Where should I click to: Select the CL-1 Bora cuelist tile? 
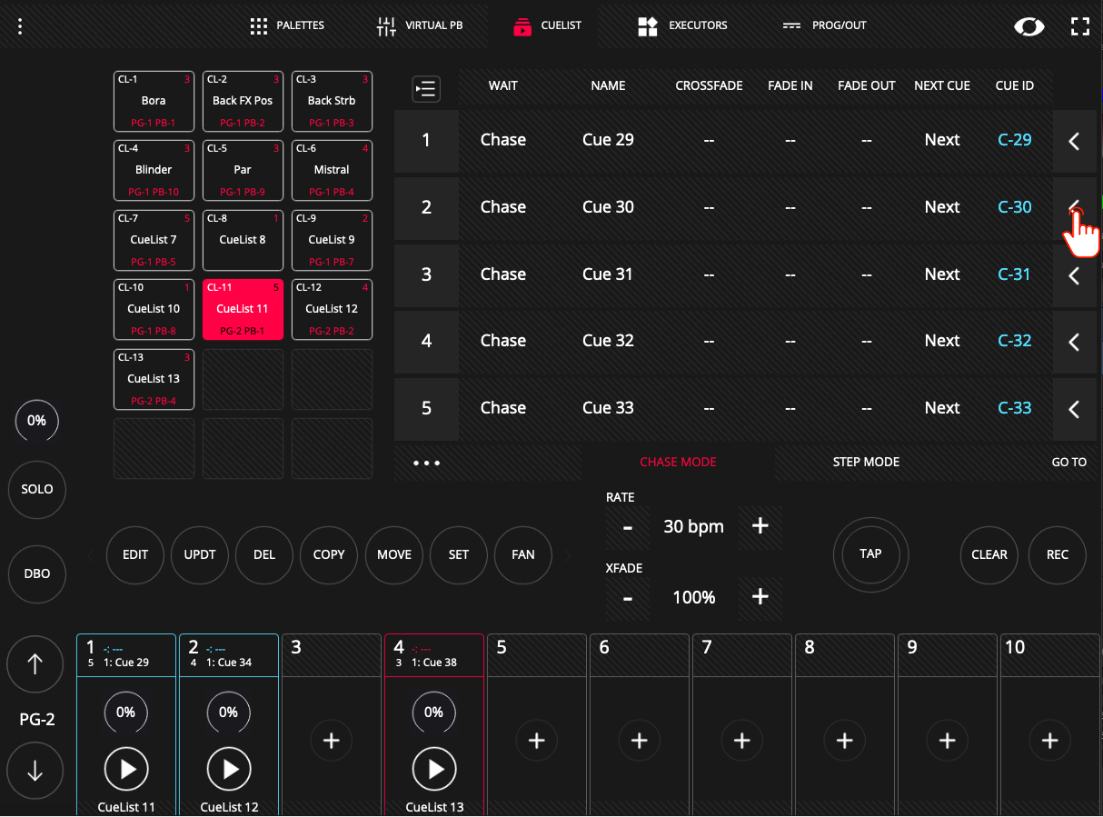(153, 101)
